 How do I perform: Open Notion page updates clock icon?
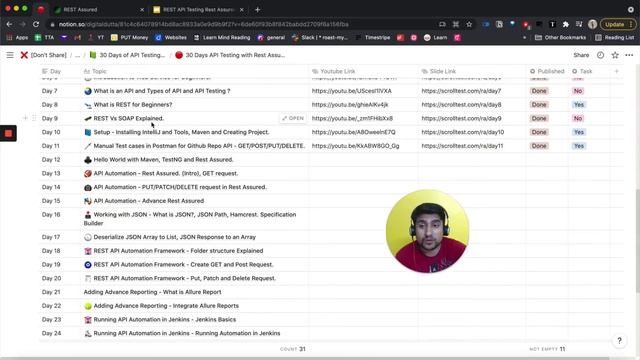pos(600,55)
